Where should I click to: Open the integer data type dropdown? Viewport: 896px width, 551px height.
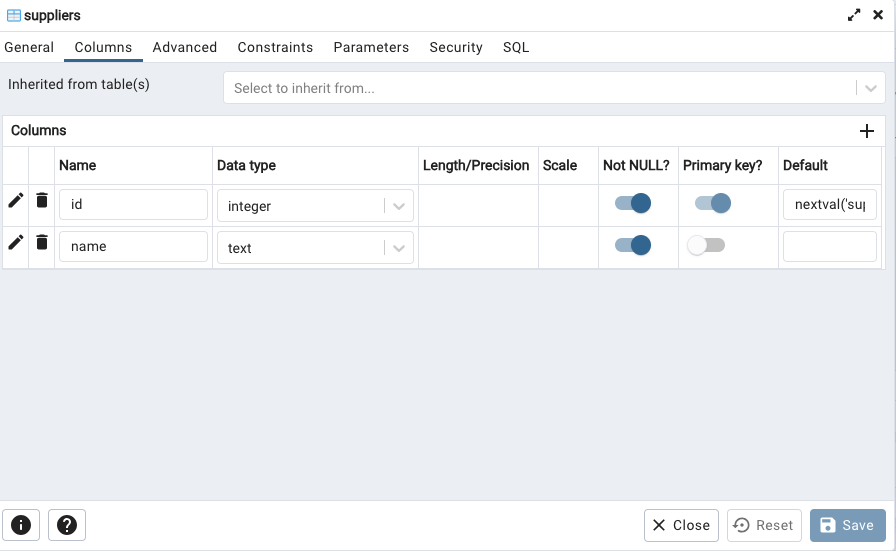point(399,206)
